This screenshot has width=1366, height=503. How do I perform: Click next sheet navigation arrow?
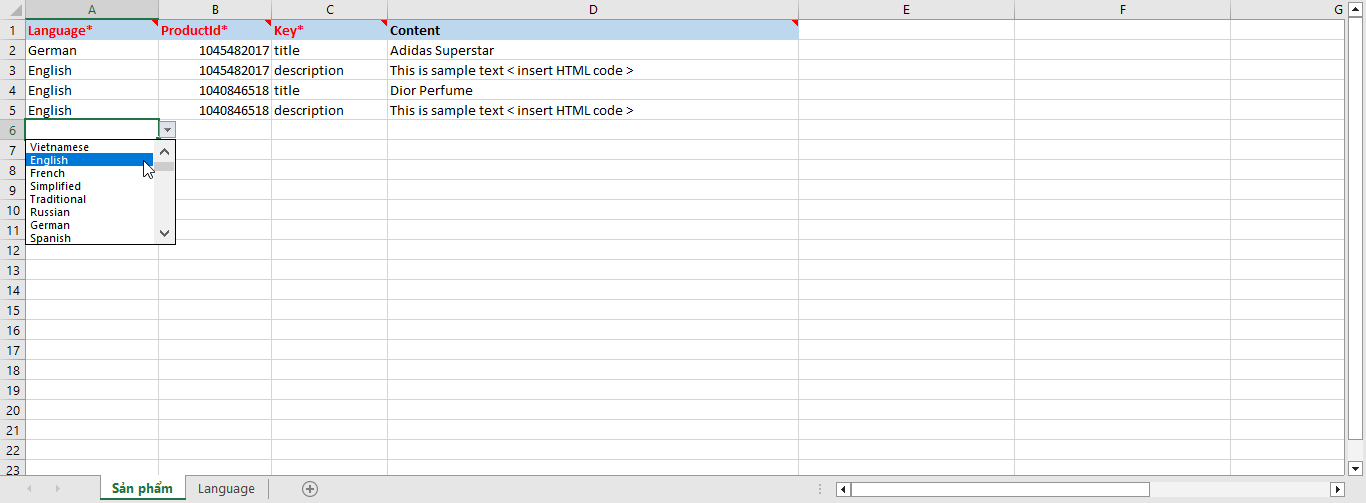(58, 489)
